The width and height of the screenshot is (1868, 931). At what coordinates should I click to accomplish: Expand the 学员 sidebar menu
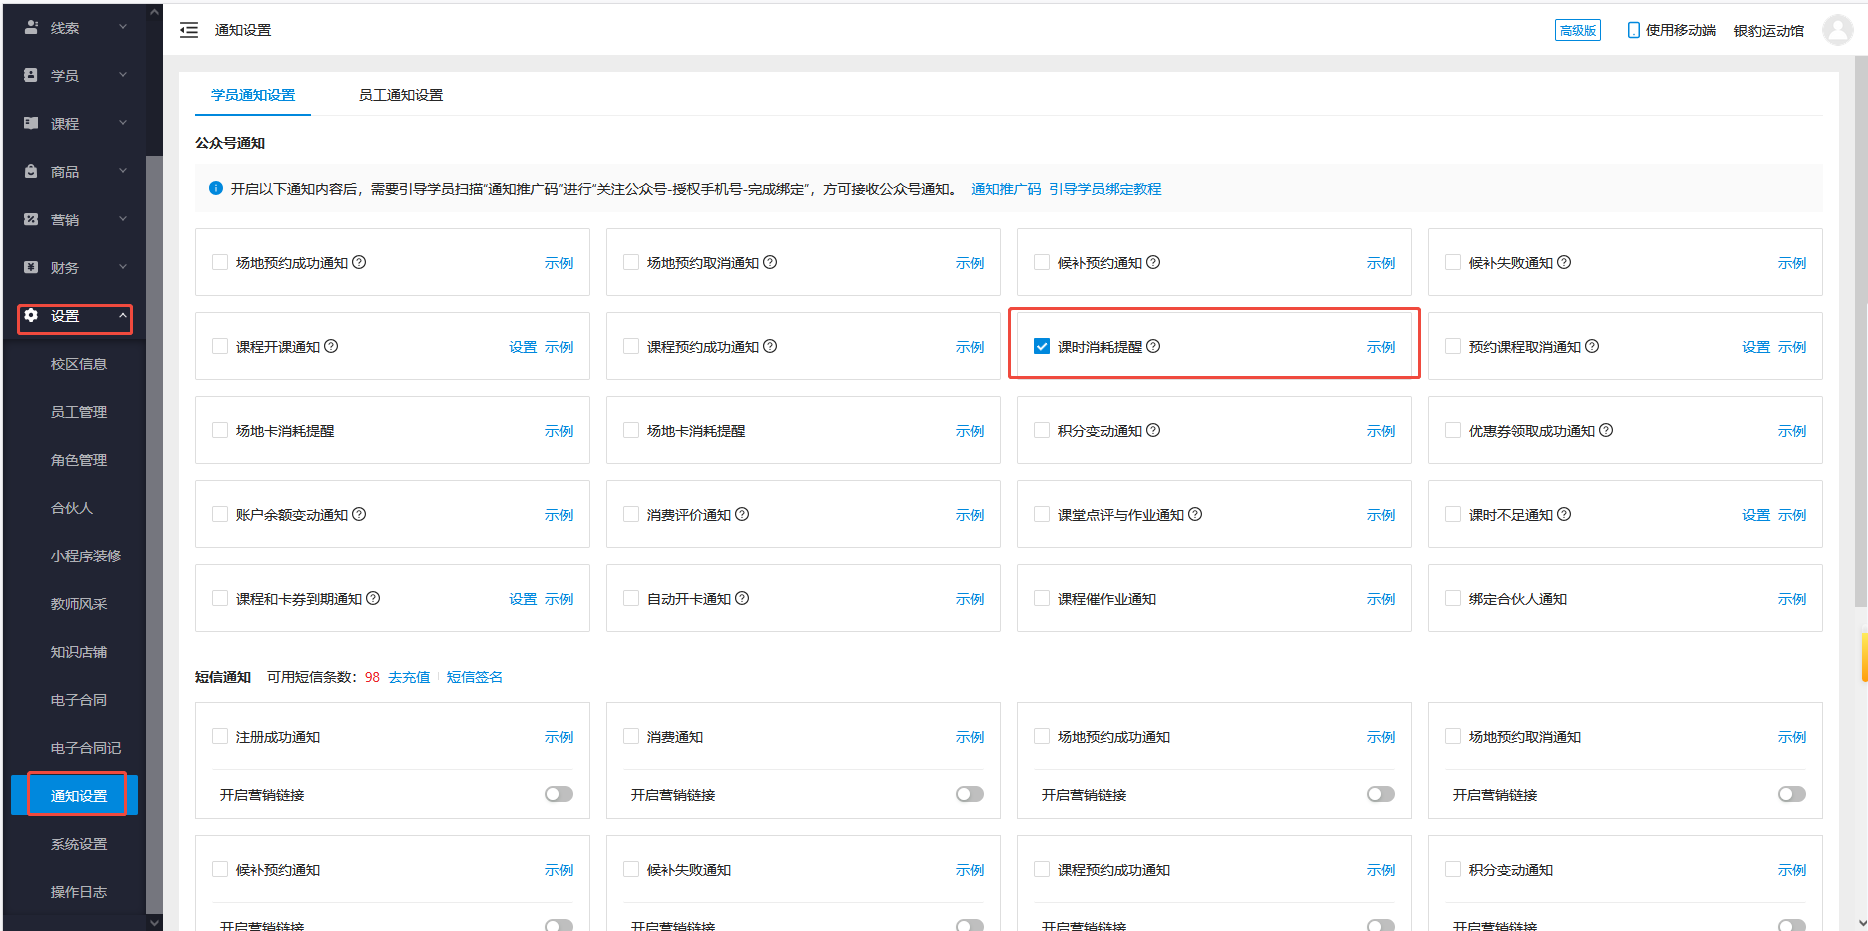tap(76, 75)
